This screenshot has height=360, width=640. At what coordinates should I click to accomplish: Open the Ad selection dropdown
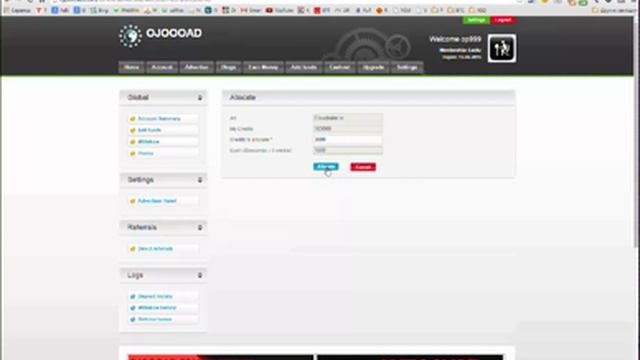348,118
